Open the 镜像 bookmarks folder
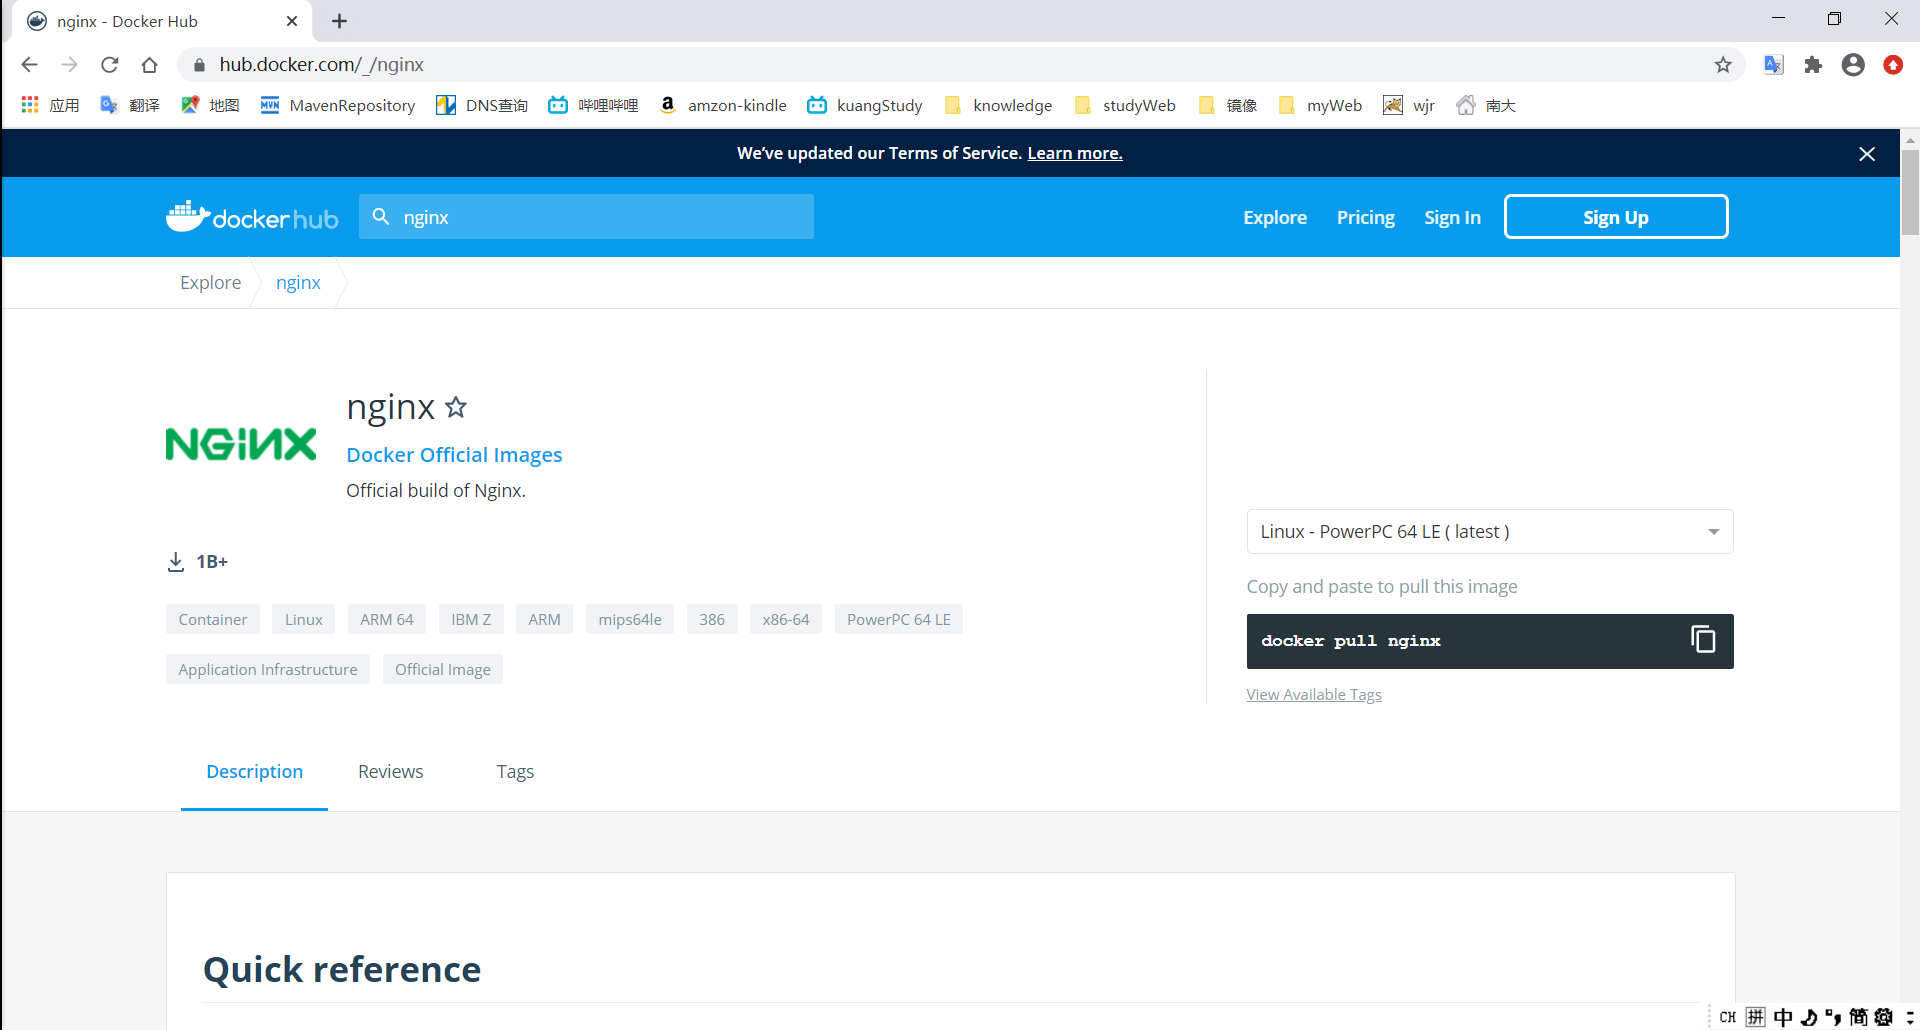The image size is (1920, 1030). tap(1228, 105)
